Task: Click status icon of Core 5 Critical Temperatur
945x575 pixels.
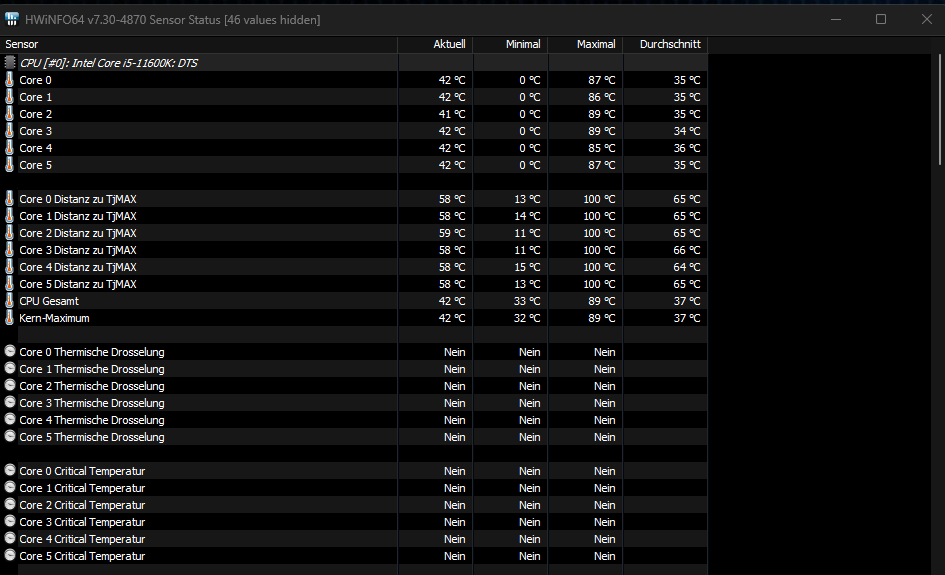Action: click(x=10, y=555)
